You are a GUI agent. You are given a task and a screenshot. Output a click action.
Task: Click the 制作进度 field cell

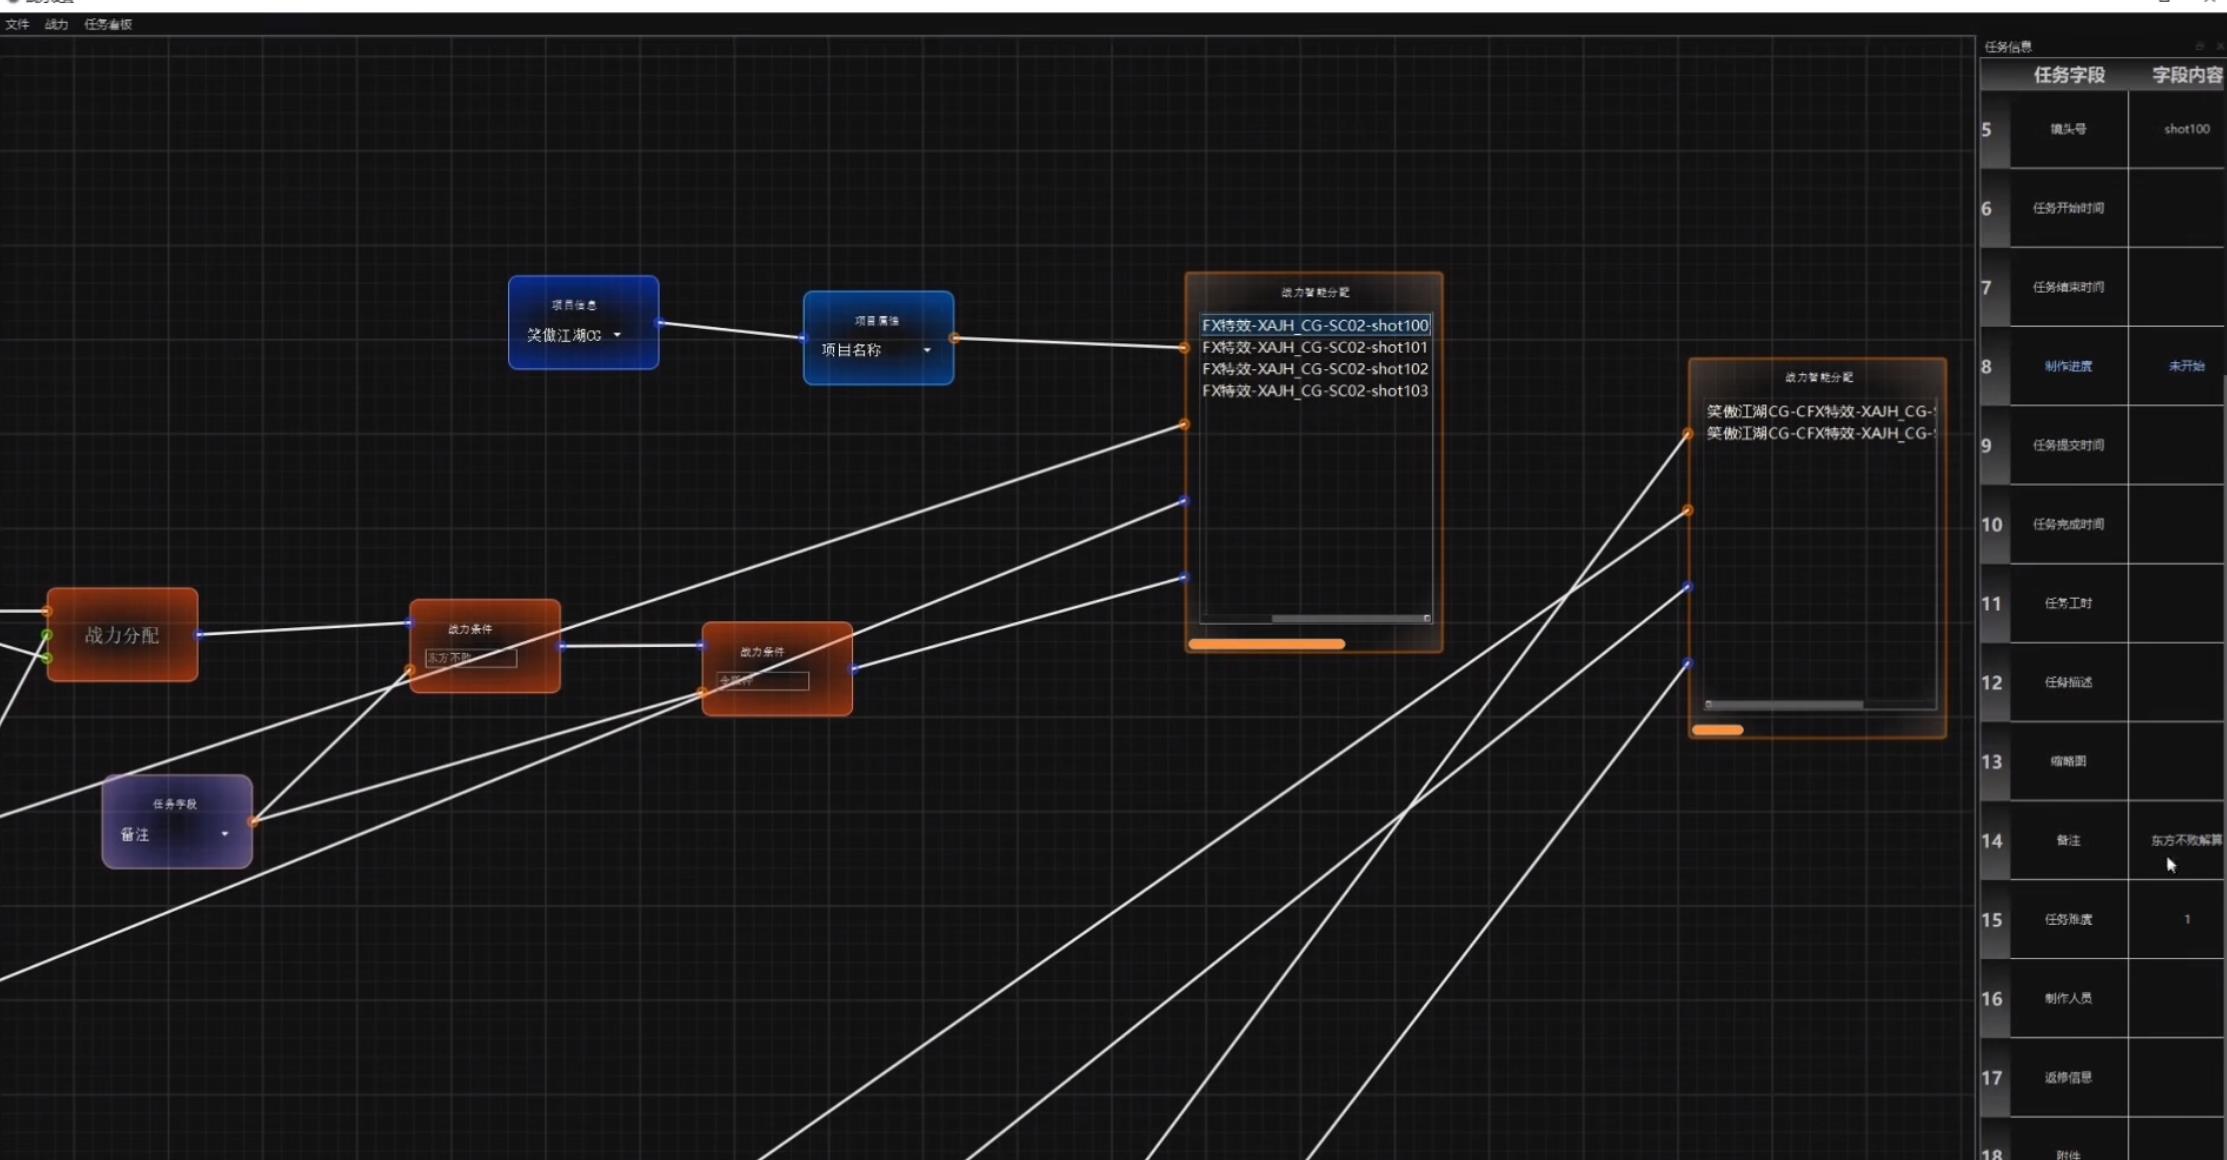pos(2068,366)
